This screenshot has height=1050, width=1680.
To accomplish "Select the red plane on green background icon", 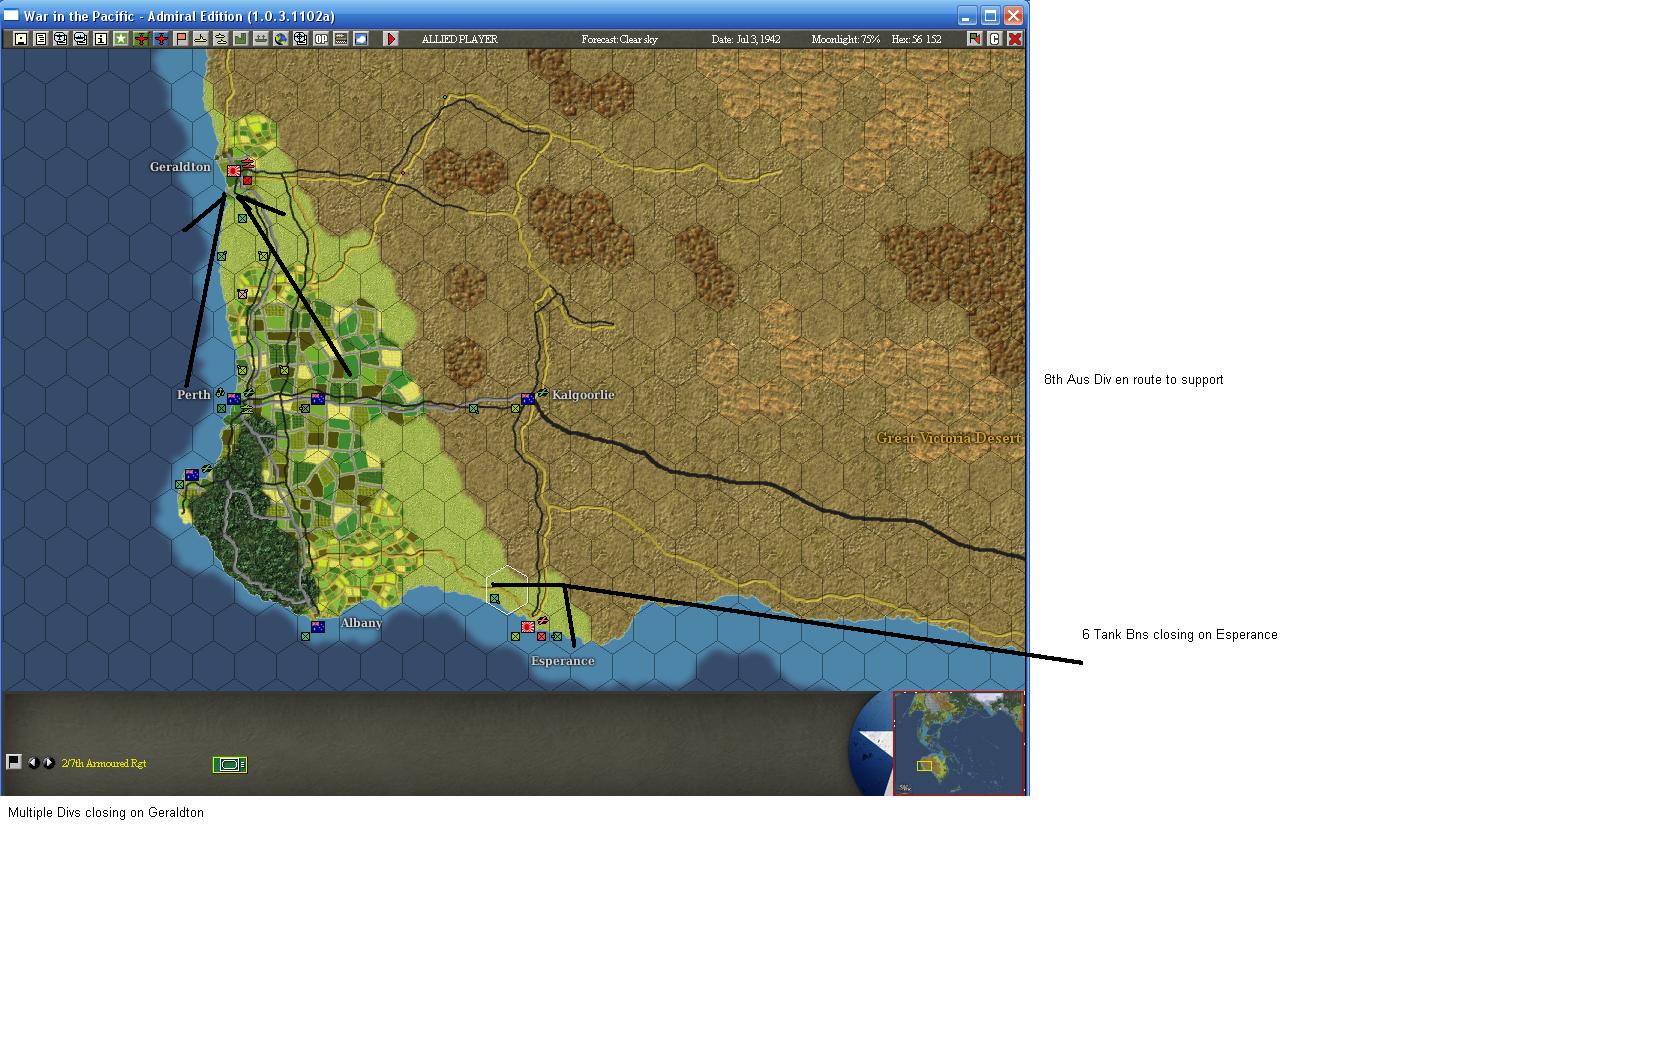I will click(x=141, y=39).
